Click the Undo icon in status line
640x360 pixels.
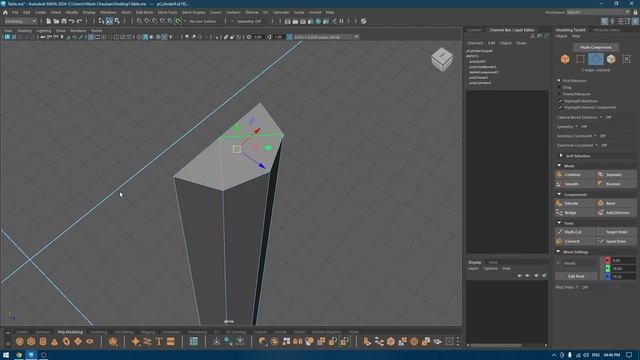click(72, 21)
